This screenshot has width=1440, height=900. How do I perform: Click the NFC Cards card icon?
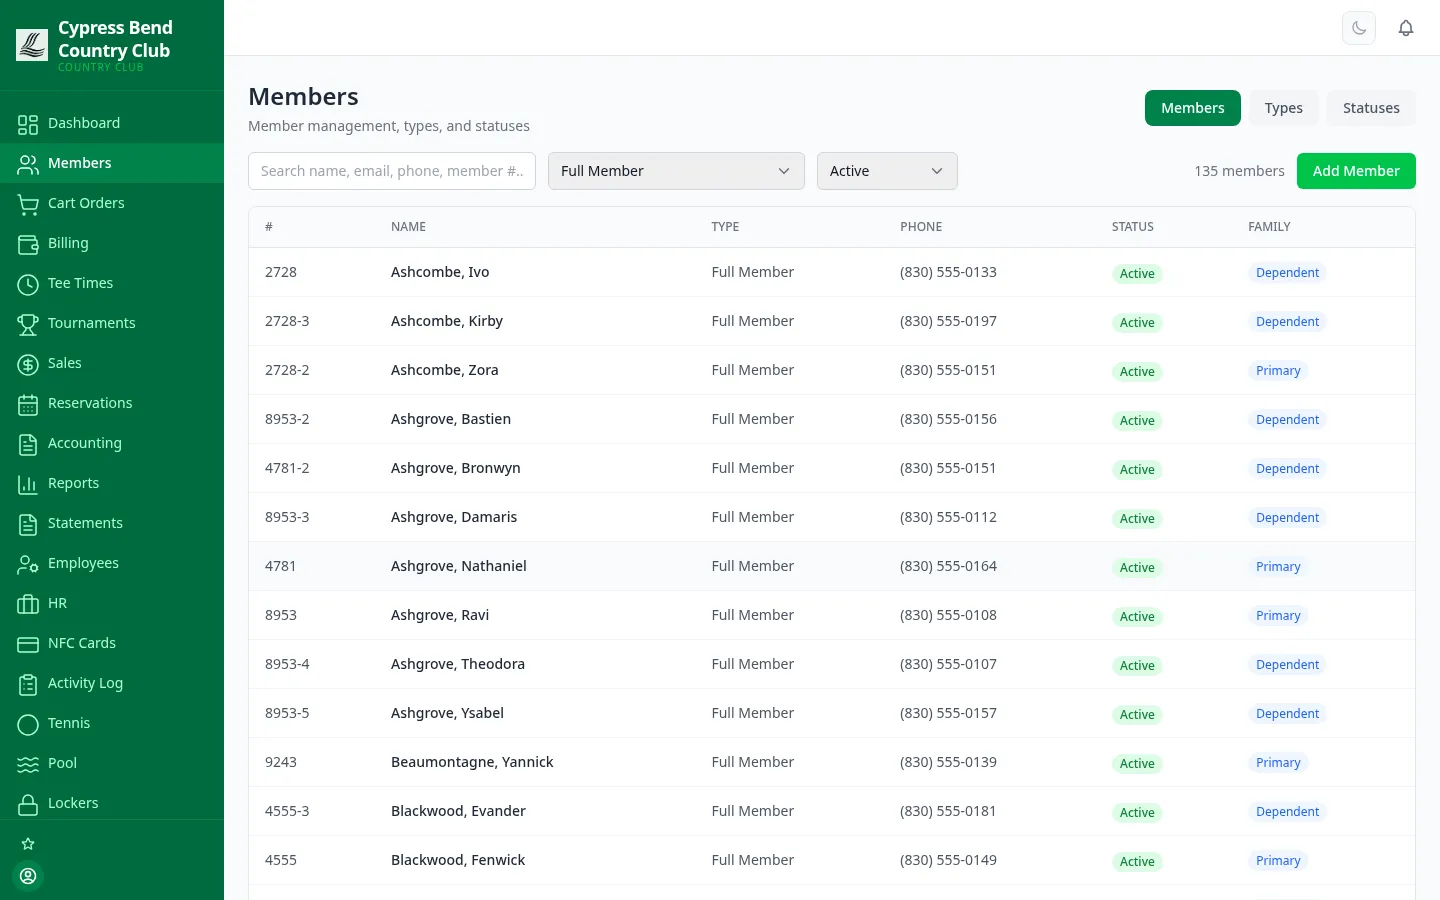coord(28,644)
